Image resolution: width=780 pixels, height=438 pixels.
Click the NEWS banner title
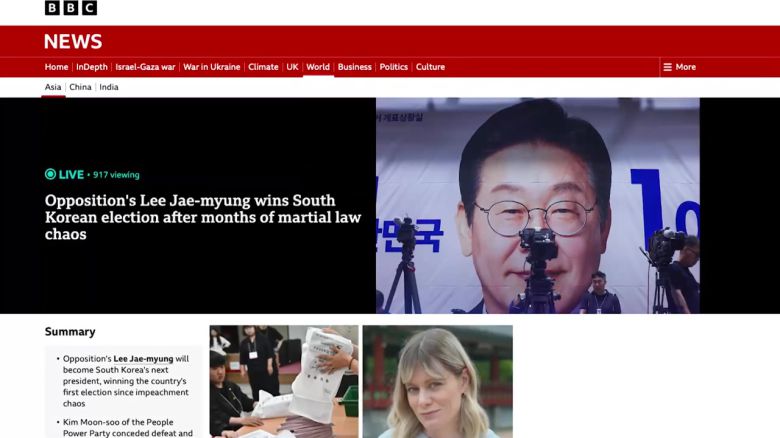(x=73, y=41)
